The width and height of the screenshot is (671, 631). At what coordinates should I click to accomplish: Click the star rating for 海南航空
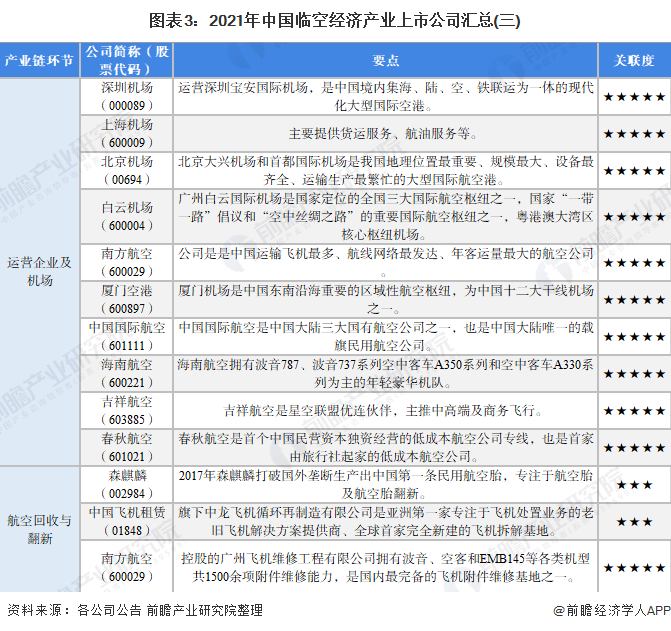[634, 373]
